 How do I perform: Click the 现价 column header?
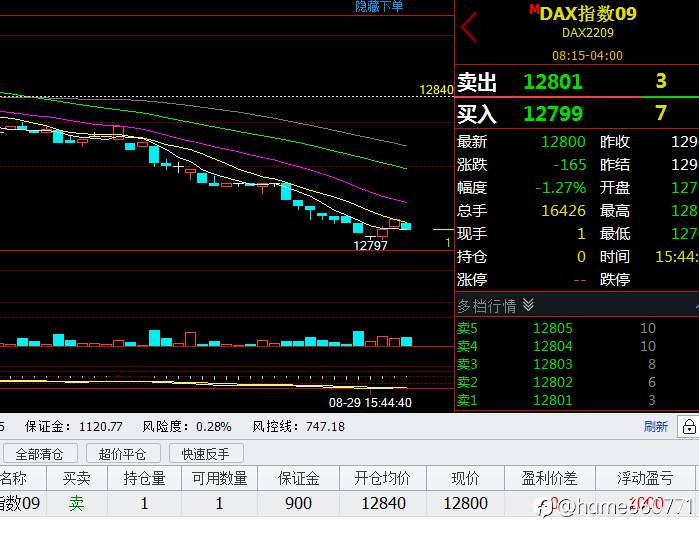coord(465,479)
